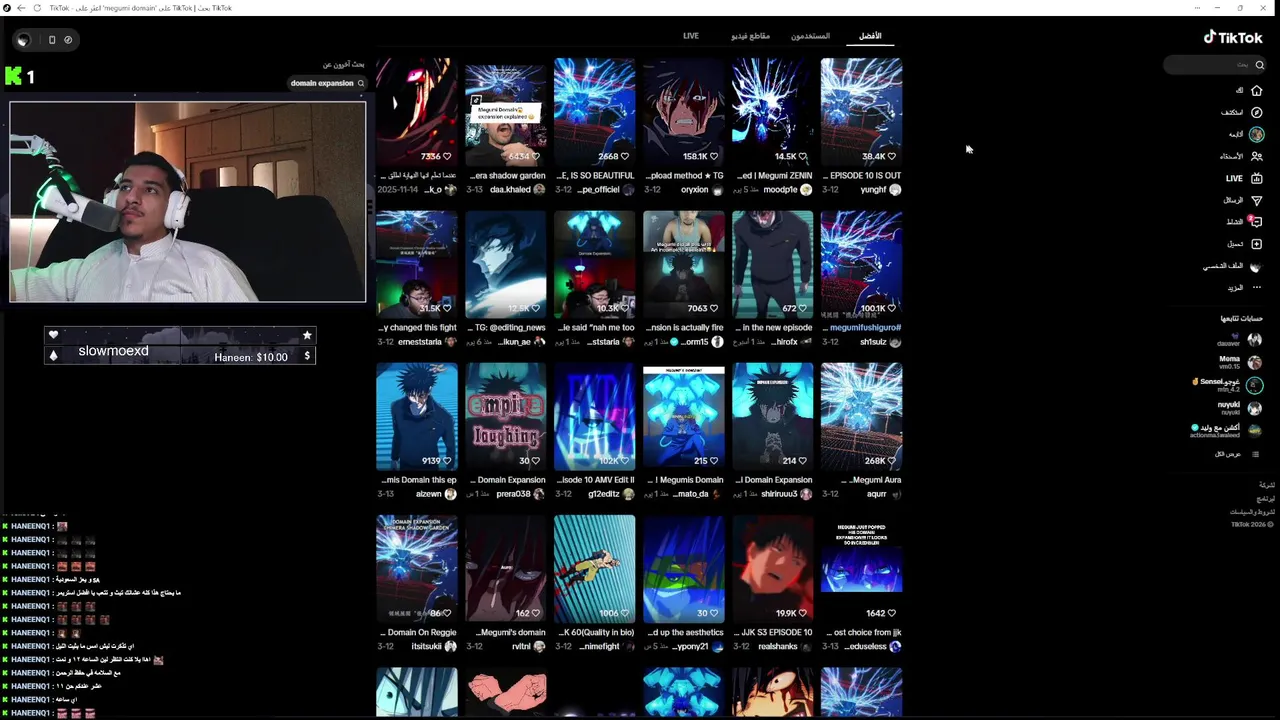Open the 'Megumi Aura' video with 268K likes
The image size is (1280, 720).
(x=861, y=416)
